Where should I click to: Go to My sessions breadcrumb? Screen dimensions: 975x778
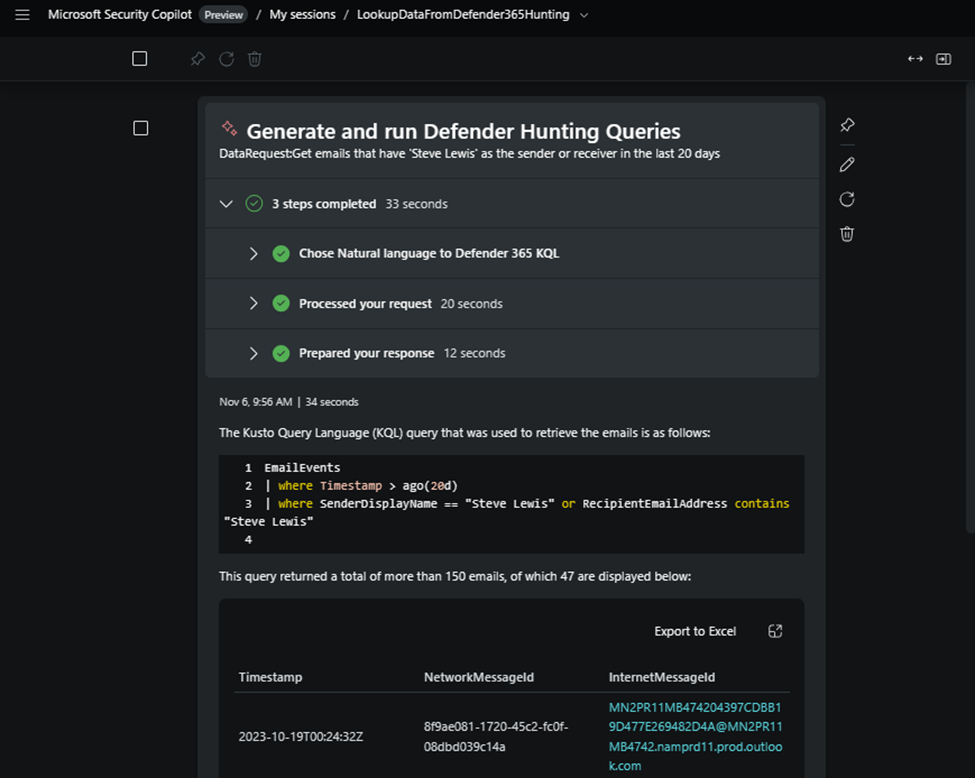pos(302,15)
